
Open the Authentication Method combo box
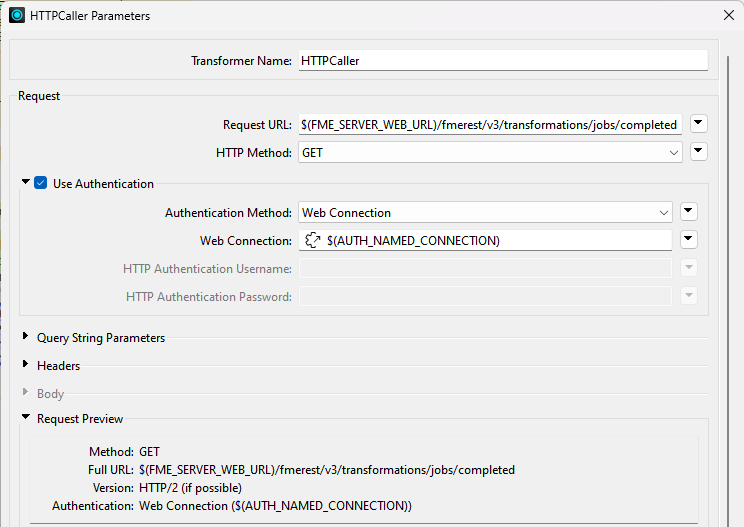click(x=485, y=213)
